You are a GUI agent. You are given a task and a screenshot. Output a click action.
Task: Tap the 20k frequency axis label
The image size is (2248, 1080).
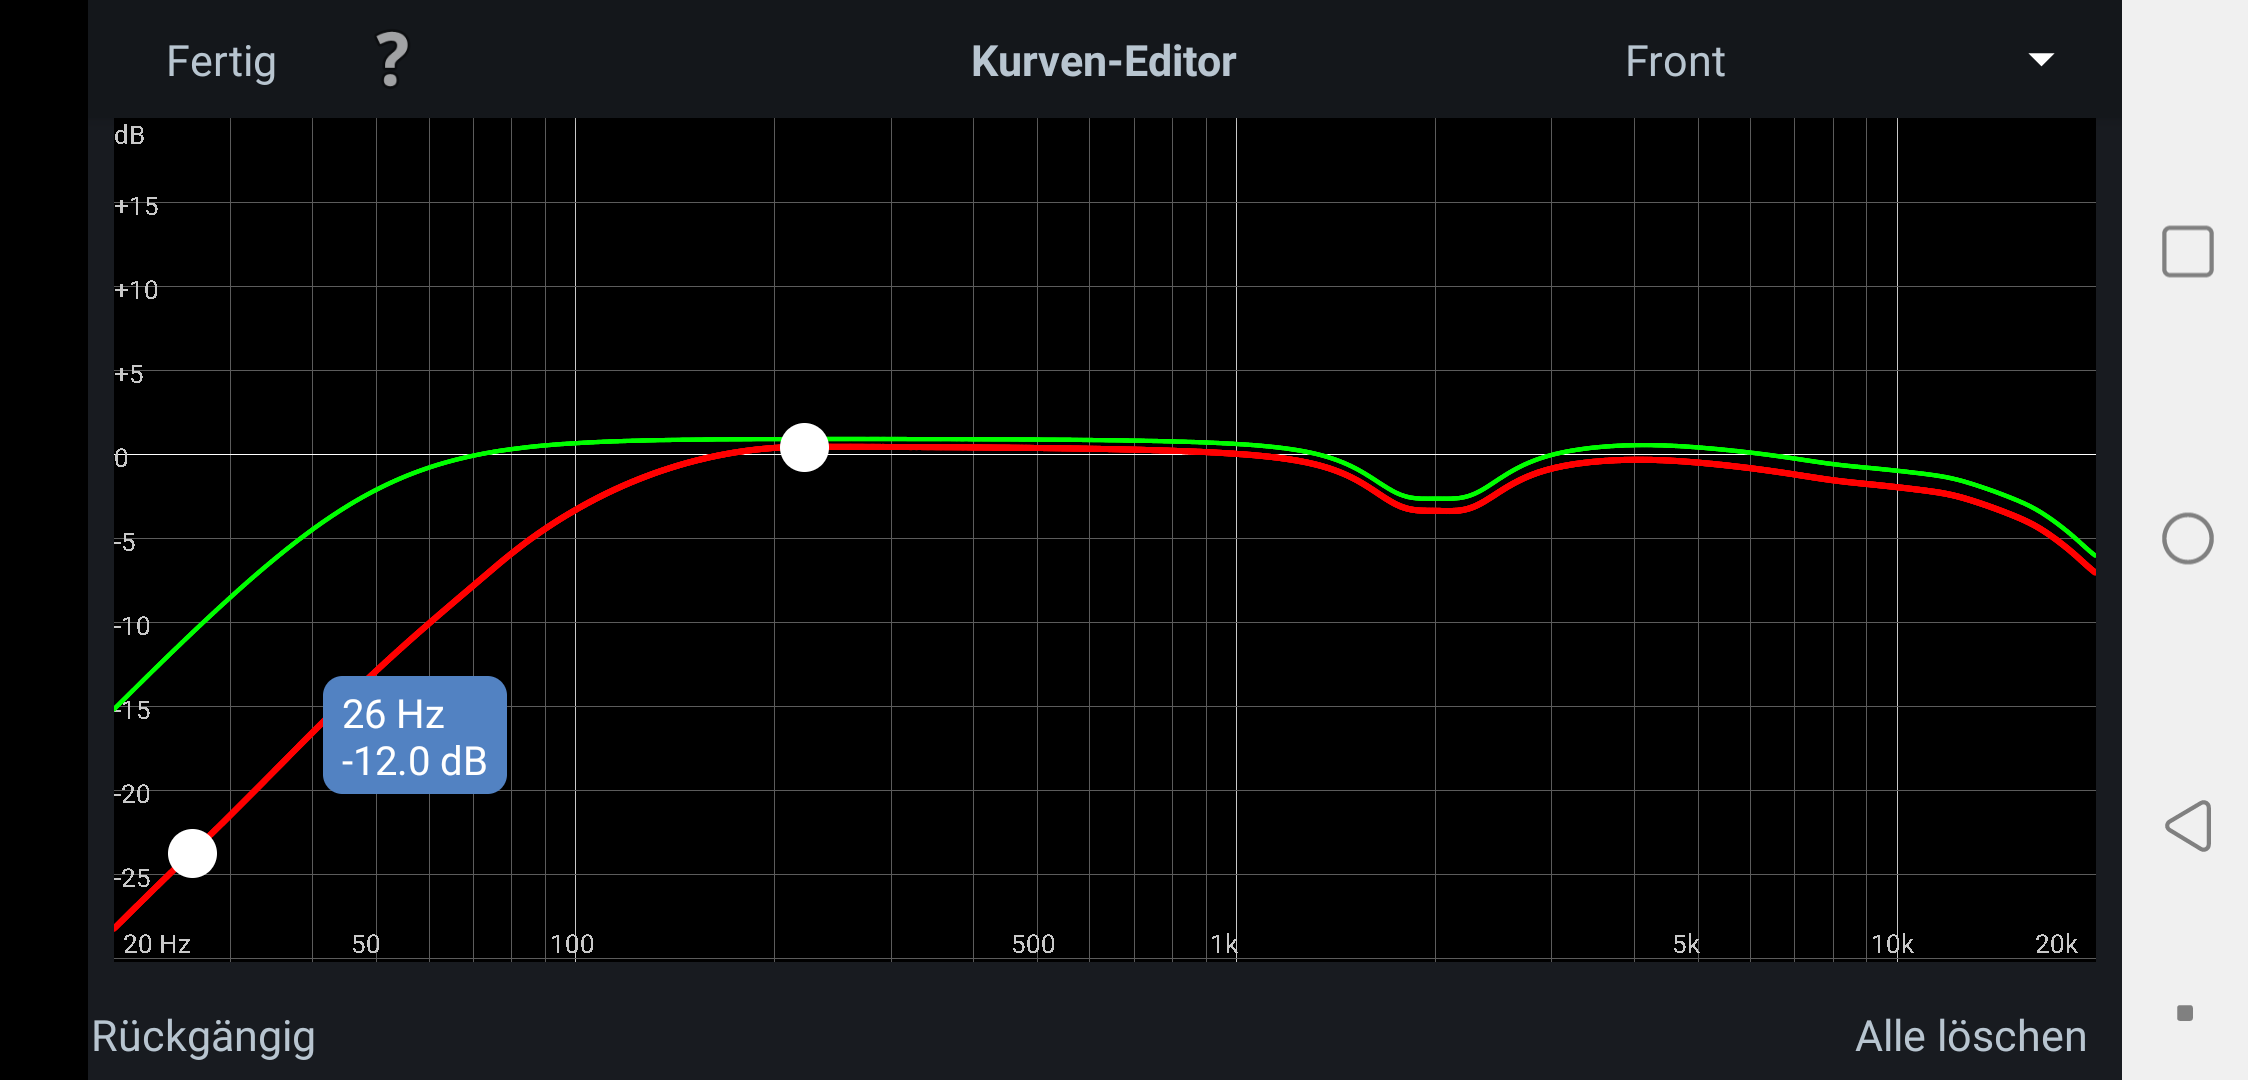click(2056, 944)
